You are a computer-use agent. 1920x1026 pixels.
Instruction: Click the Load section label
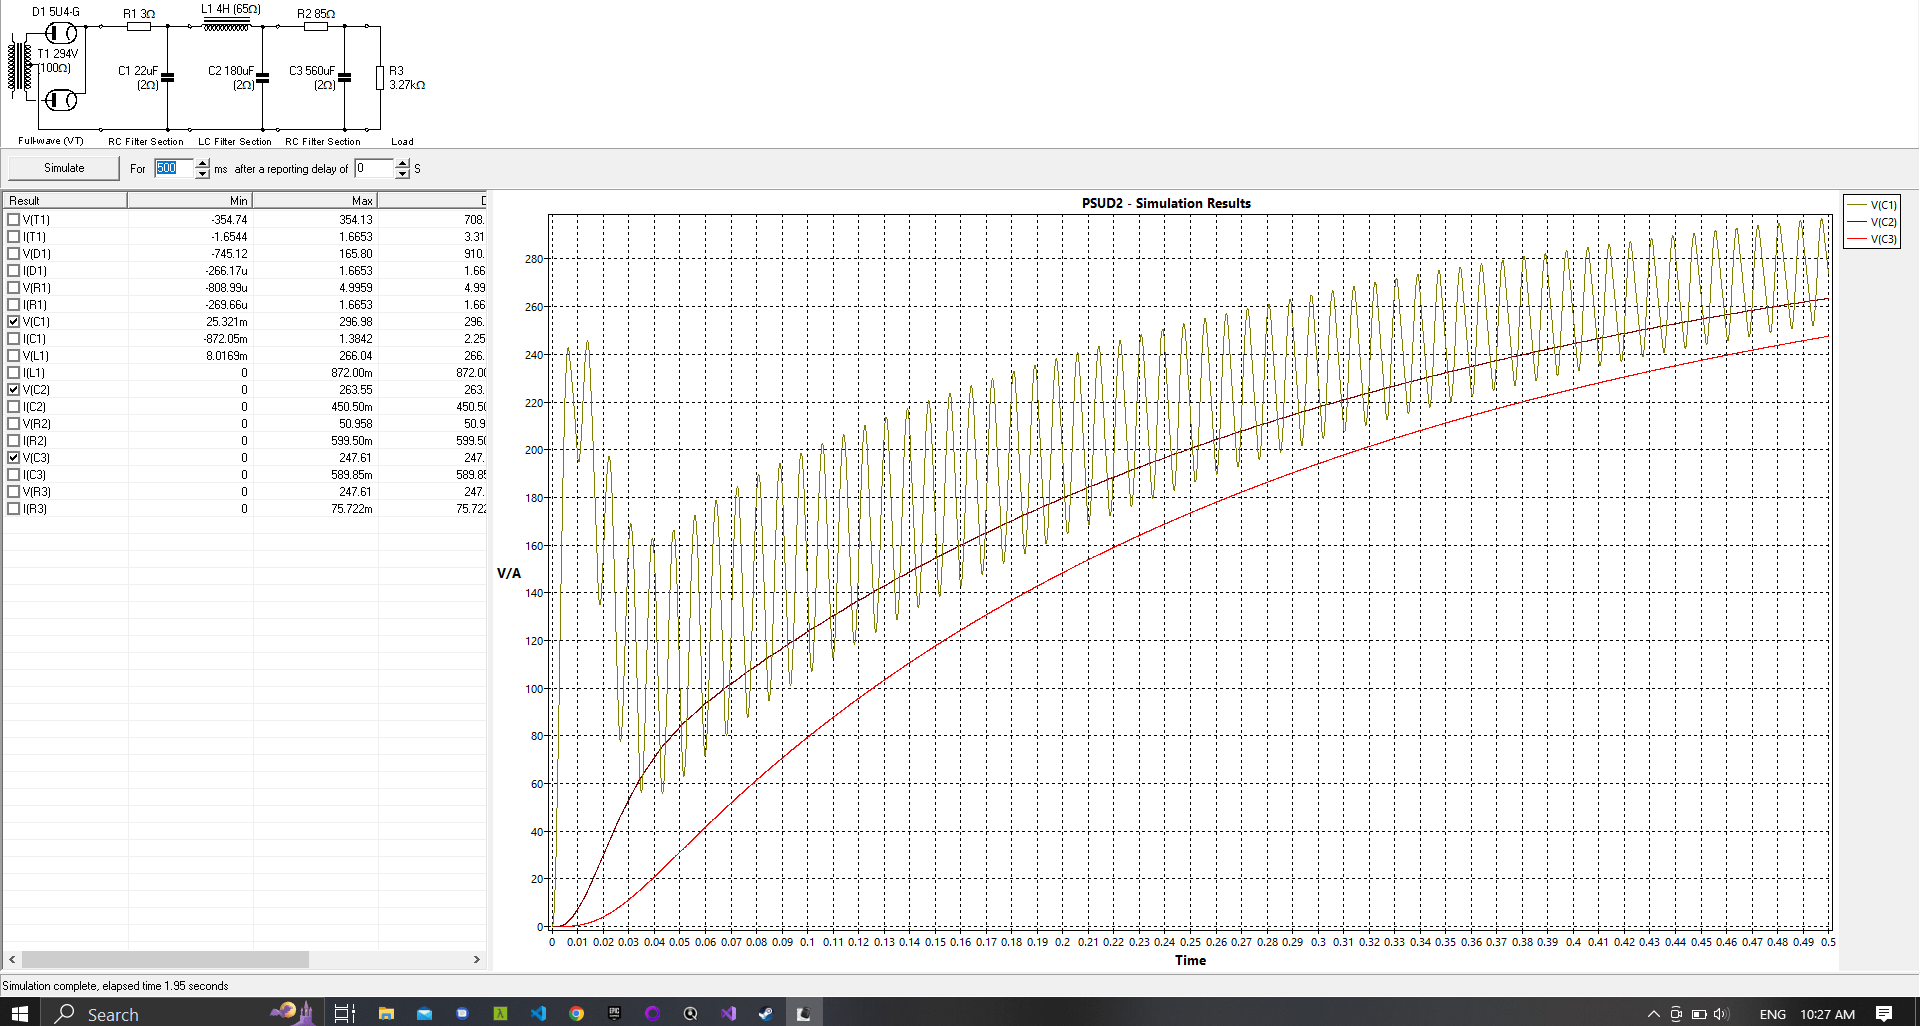click(402, 142)
